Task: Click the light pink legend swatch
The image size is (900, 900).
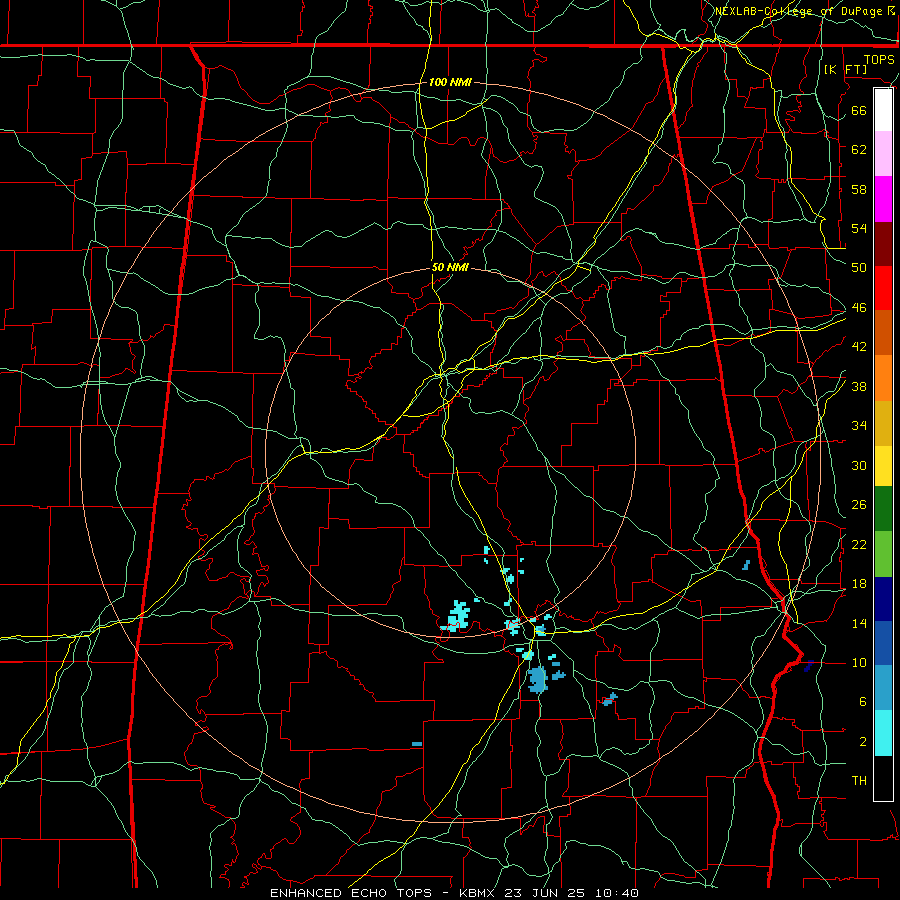Action: (883, 154)
